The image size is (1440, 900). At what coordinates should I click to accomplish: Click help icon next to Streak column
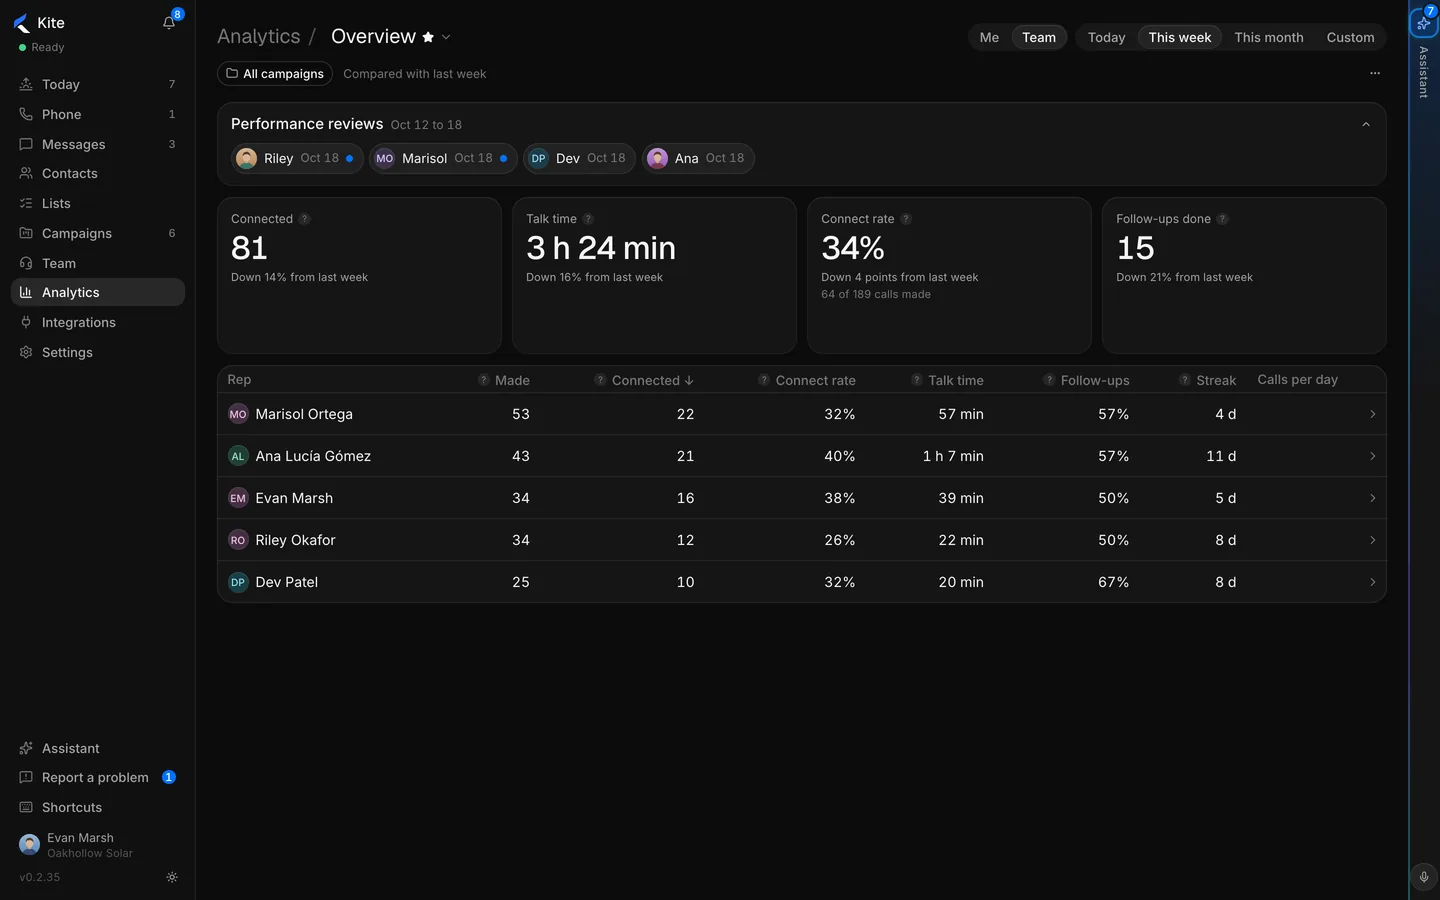coord(1185,380)
